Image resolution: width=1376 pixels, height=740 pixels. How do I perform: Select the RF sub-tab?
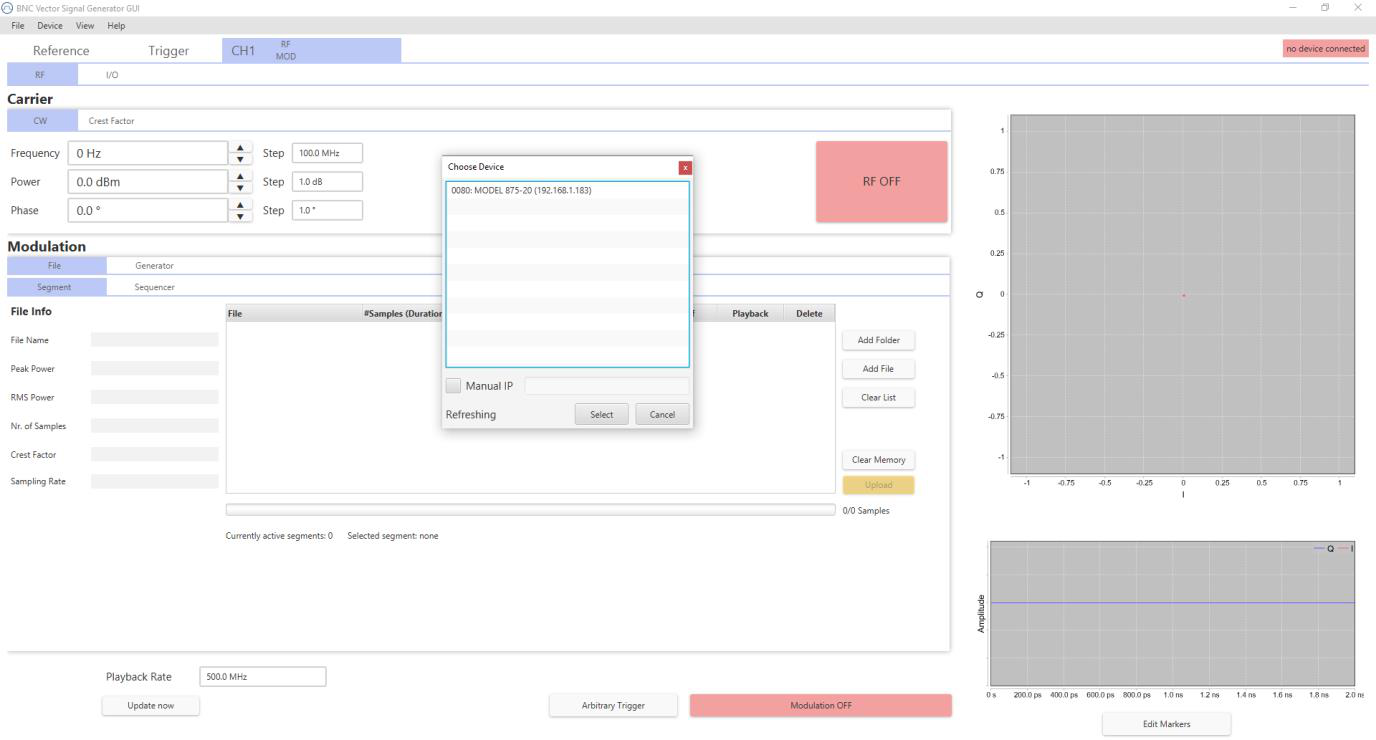click(x=42, y=74)
